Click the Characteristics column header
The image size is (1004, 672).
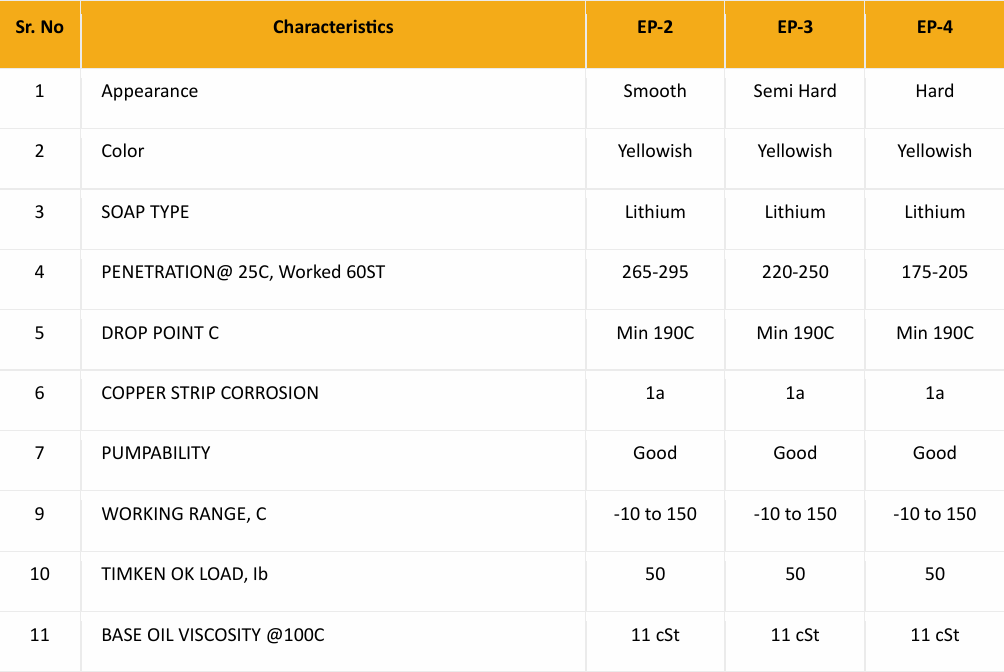tap(333, 27)
